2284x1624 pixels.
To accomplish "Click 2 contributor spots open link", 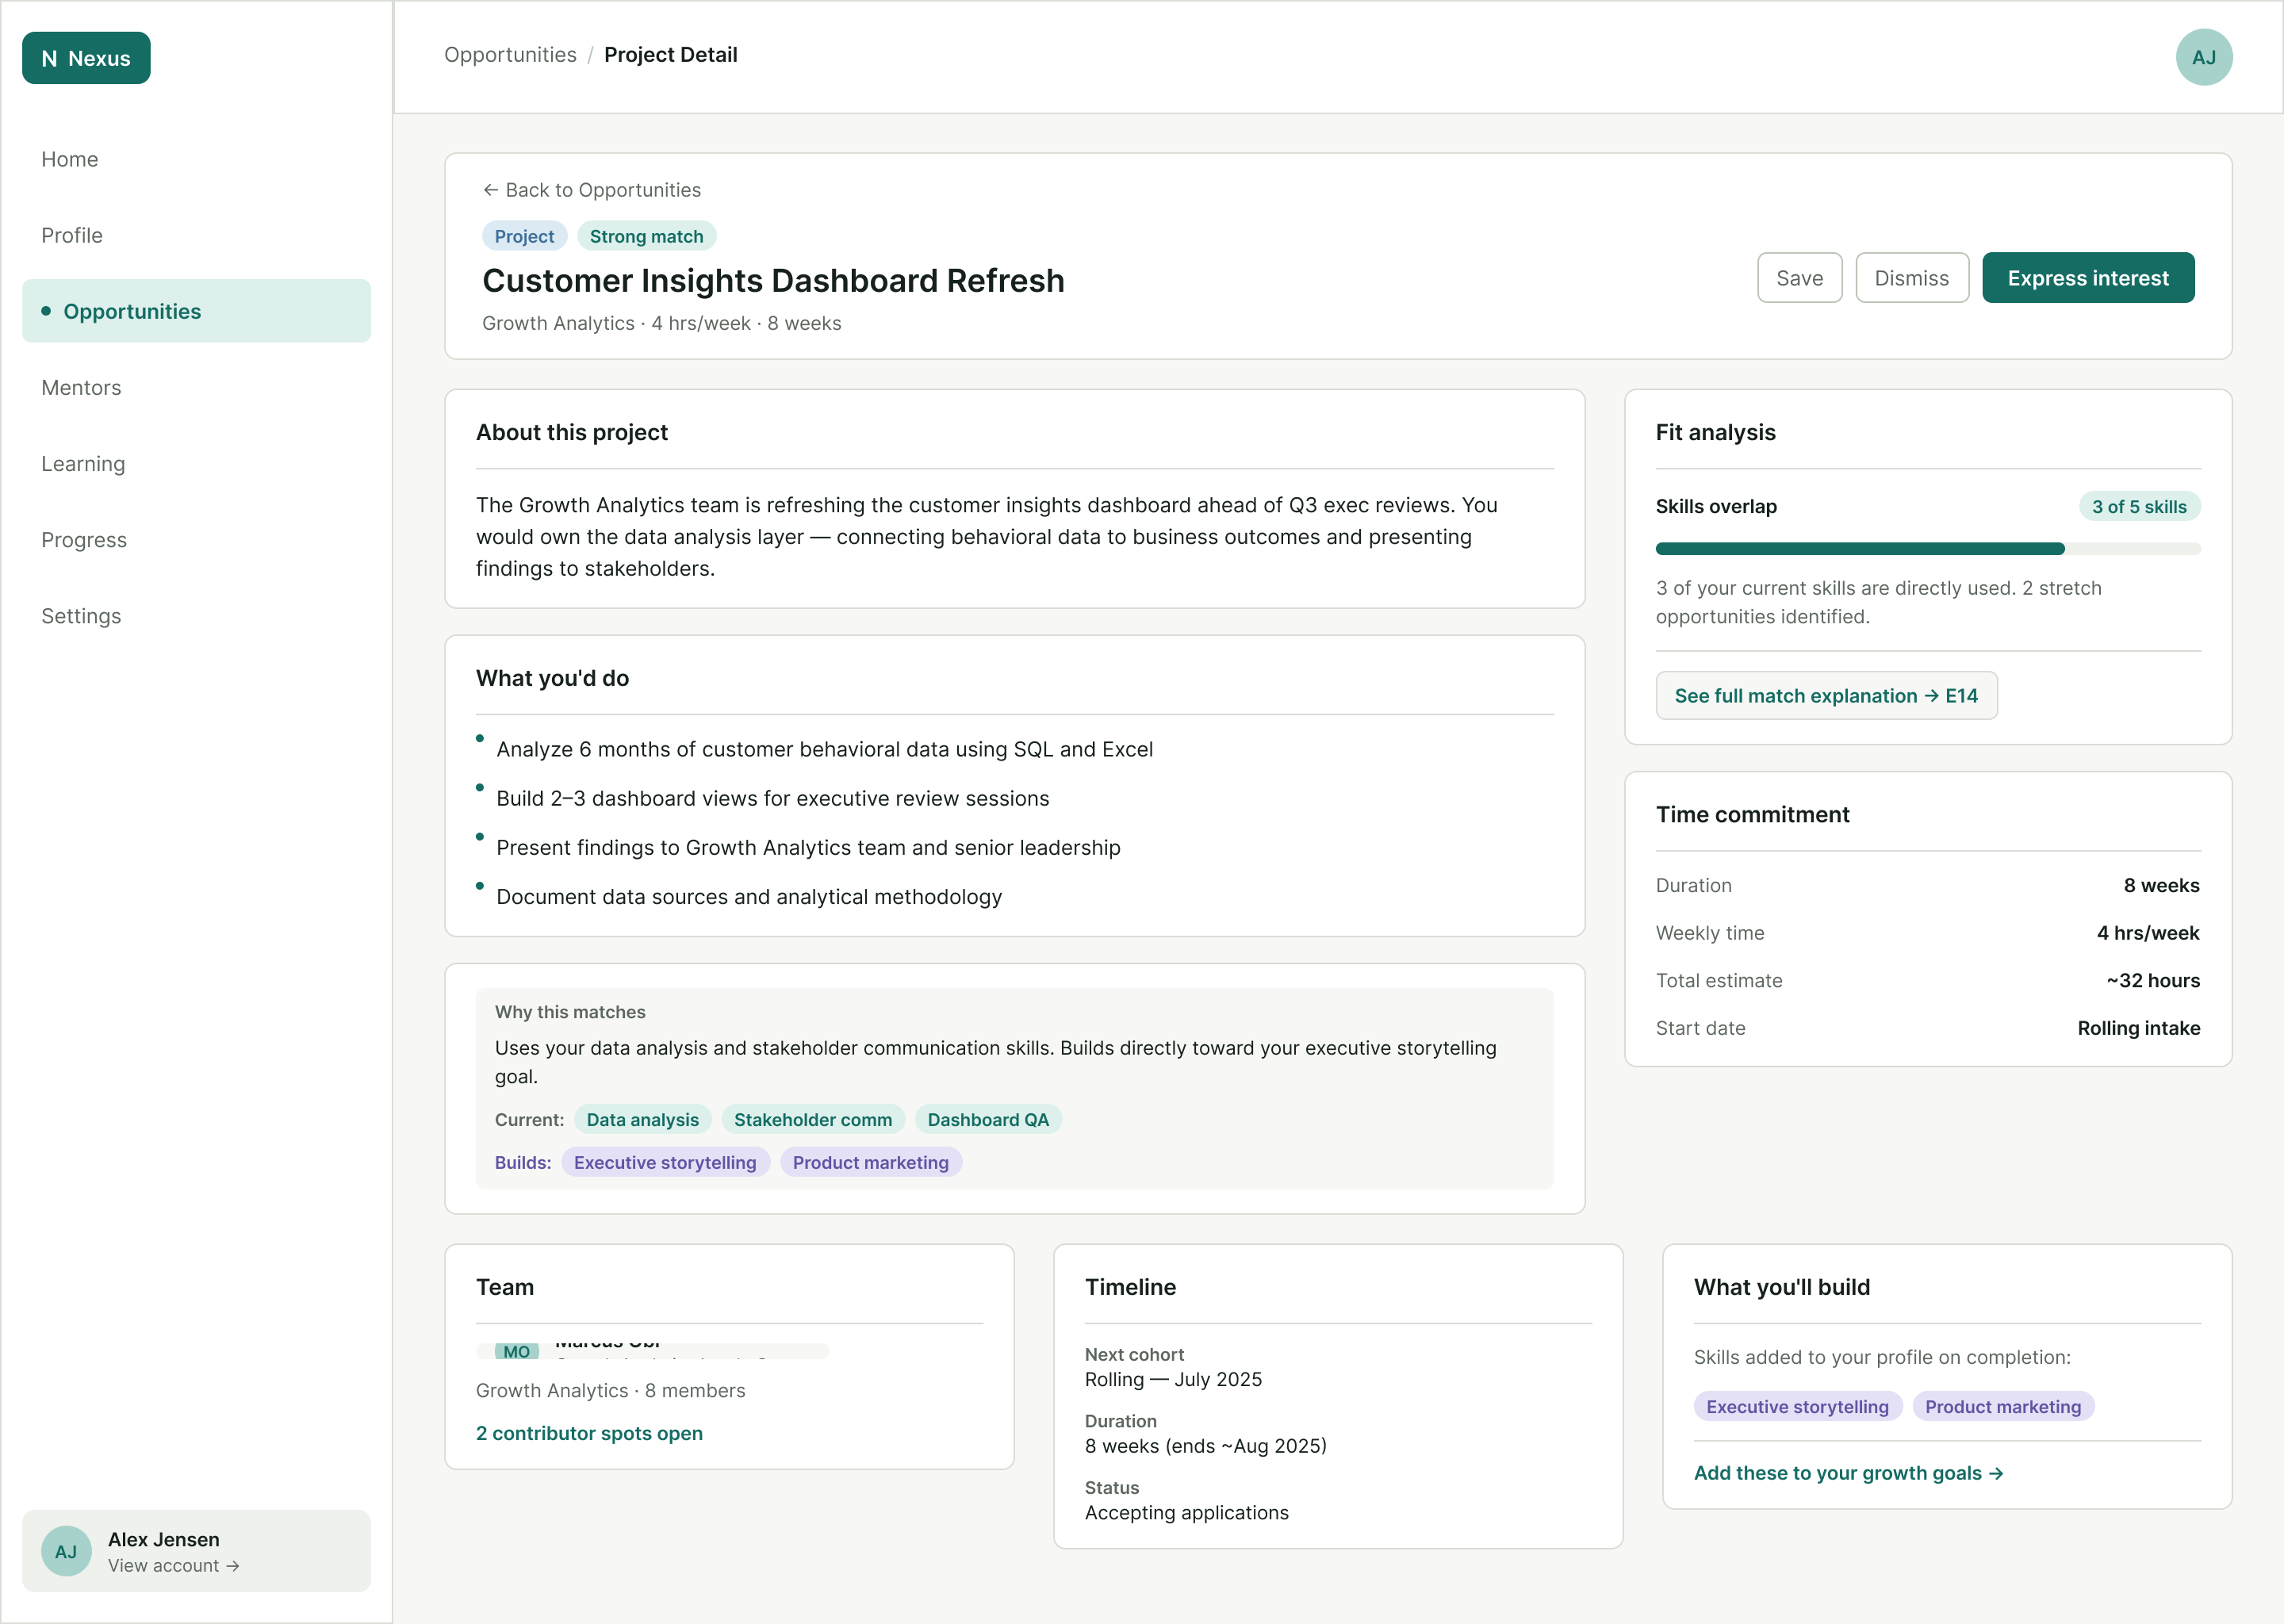I will (589, 1433).
